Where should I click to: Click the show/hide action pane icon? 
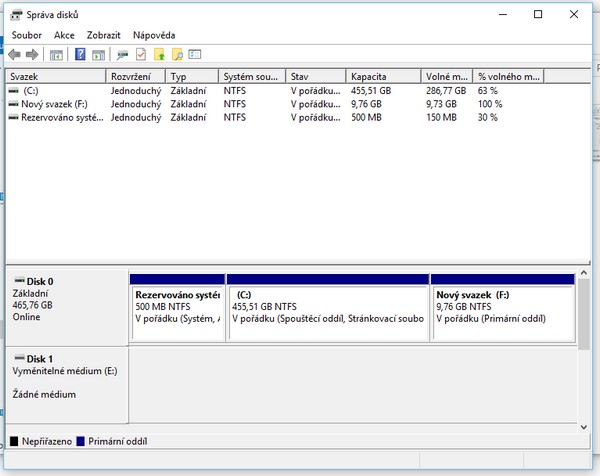99,54
